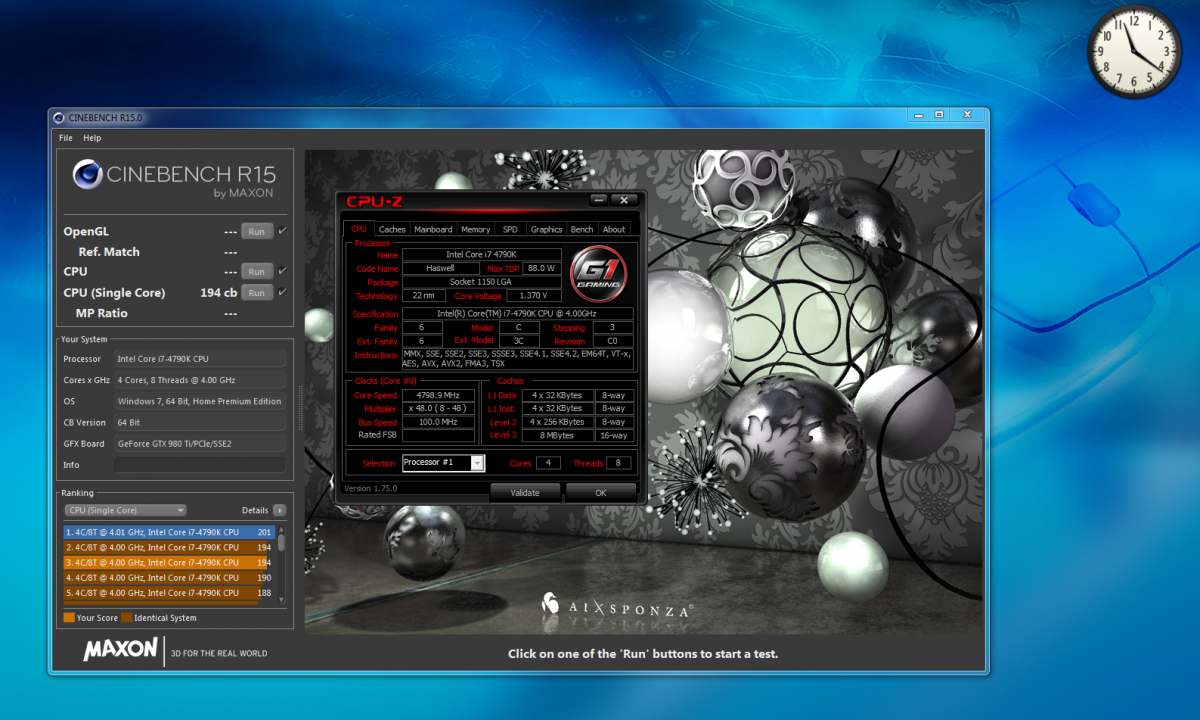Switch to the About tab
The height and width of the screenshot is (720, 1200).
(614, 229)
